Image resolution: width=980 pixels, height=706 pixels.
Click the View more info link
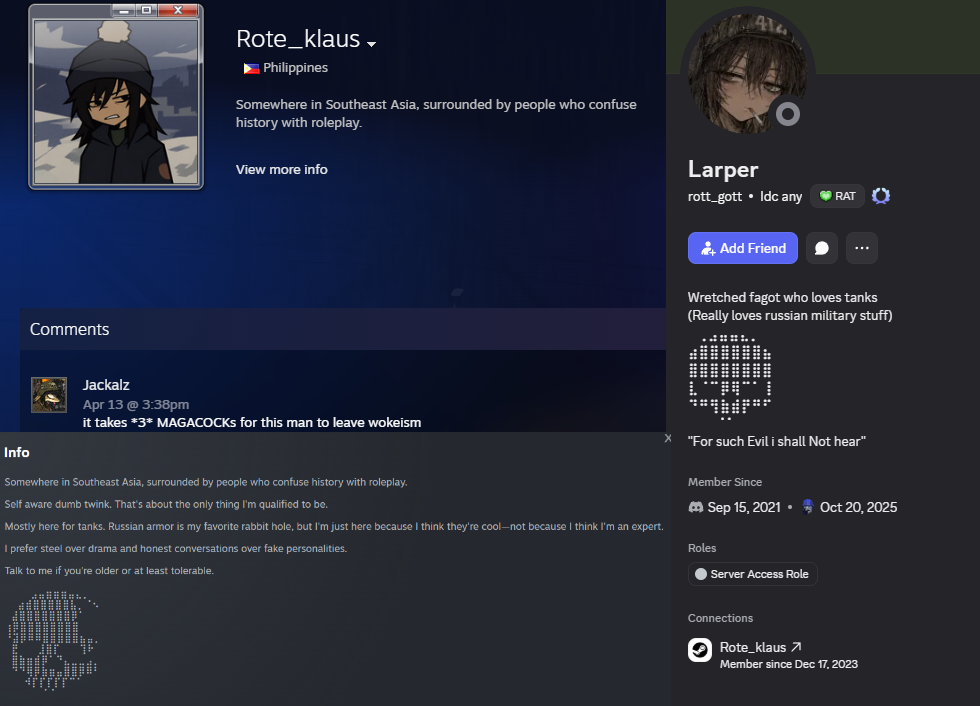tap(281, 169)
